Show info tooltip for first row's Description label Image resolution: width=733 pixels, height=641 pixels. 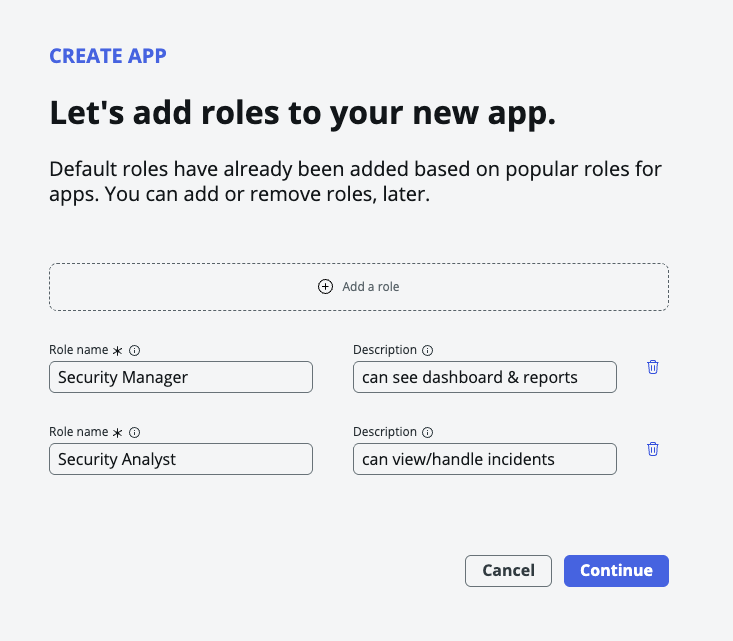427,351
